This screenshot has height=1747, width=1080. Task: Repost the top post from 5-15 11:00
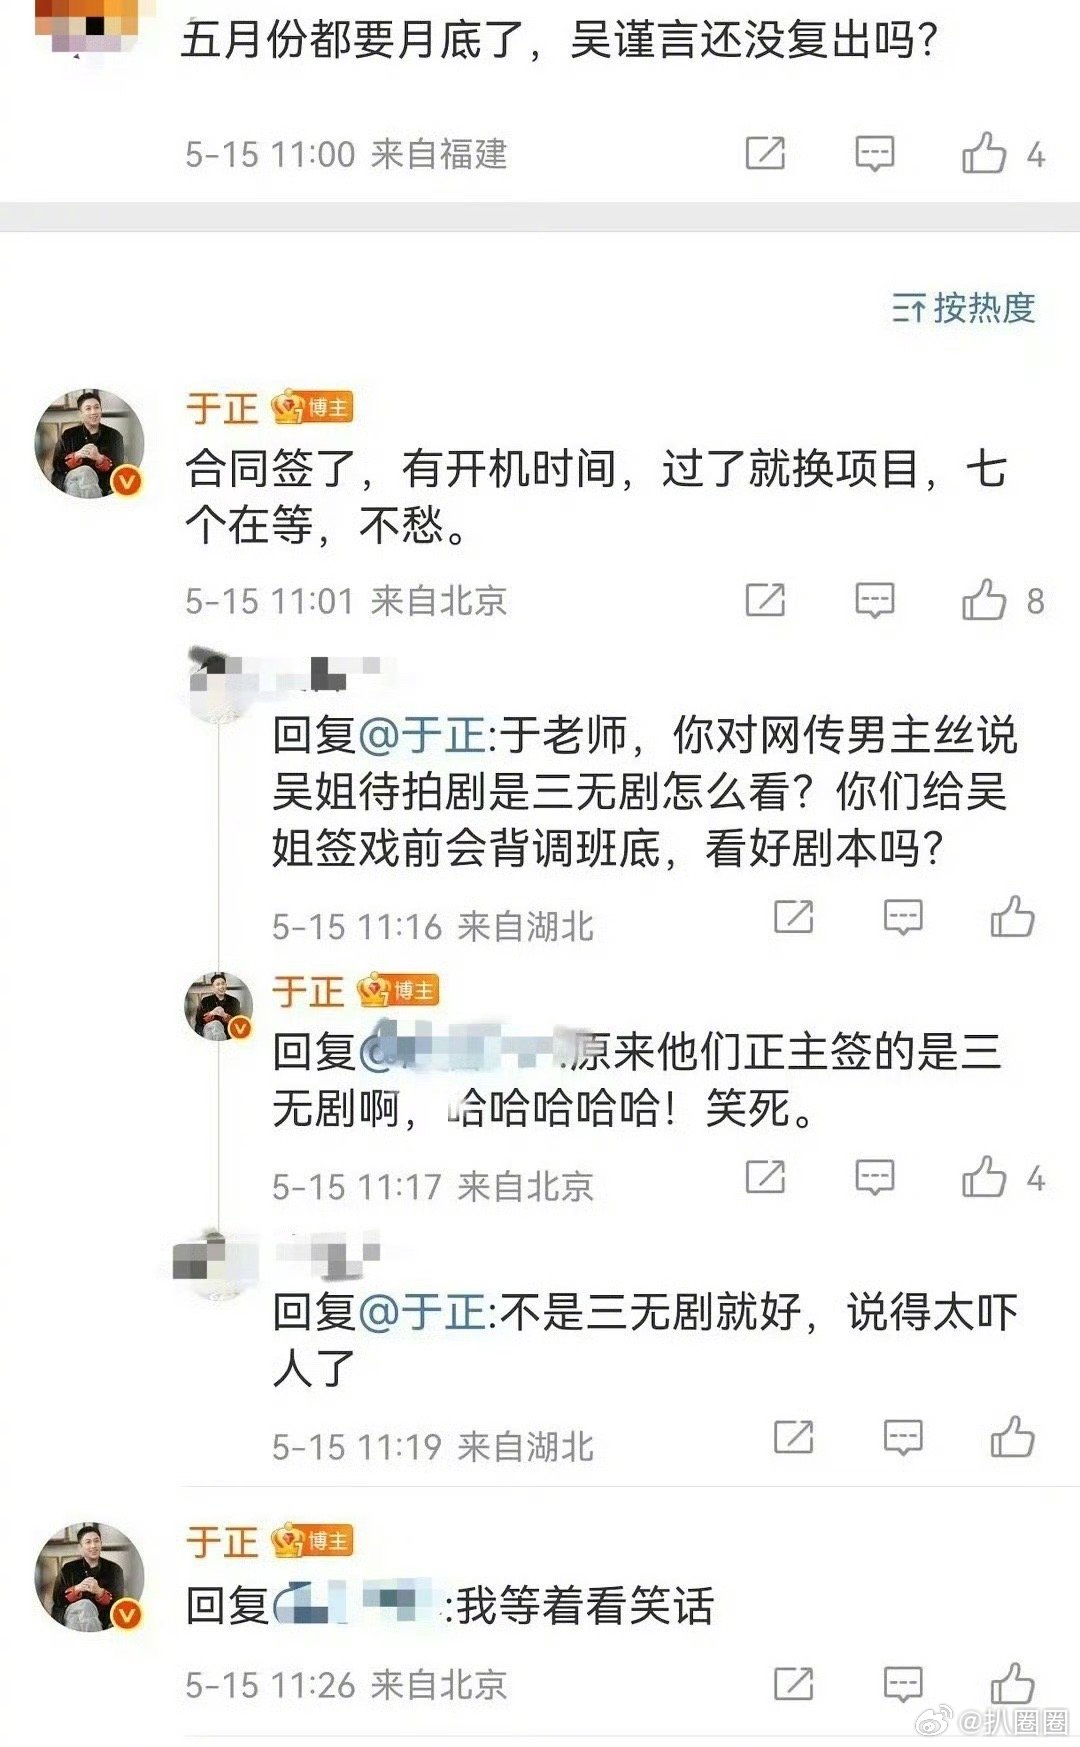[766, 153]
